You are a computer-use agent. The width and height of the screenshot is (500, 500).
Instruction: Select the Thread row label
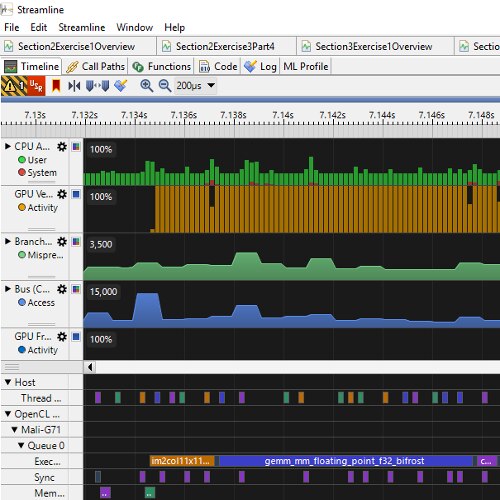(41, 398)
